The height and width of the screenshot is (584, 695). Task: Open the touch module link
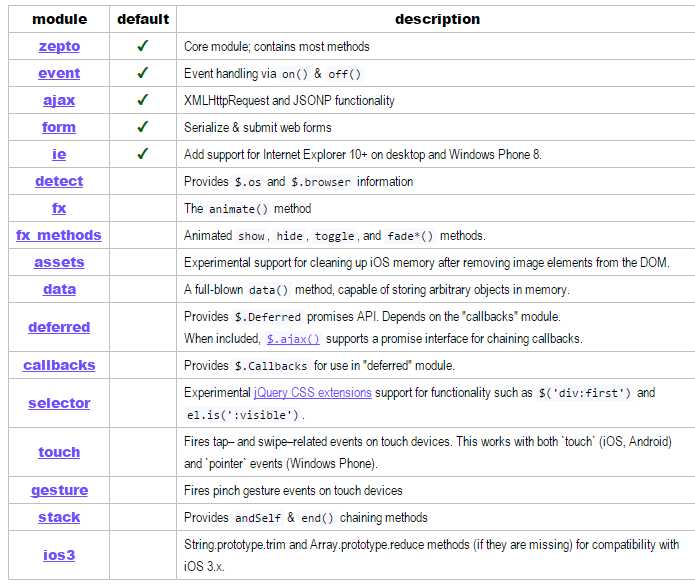coord(59,452)
